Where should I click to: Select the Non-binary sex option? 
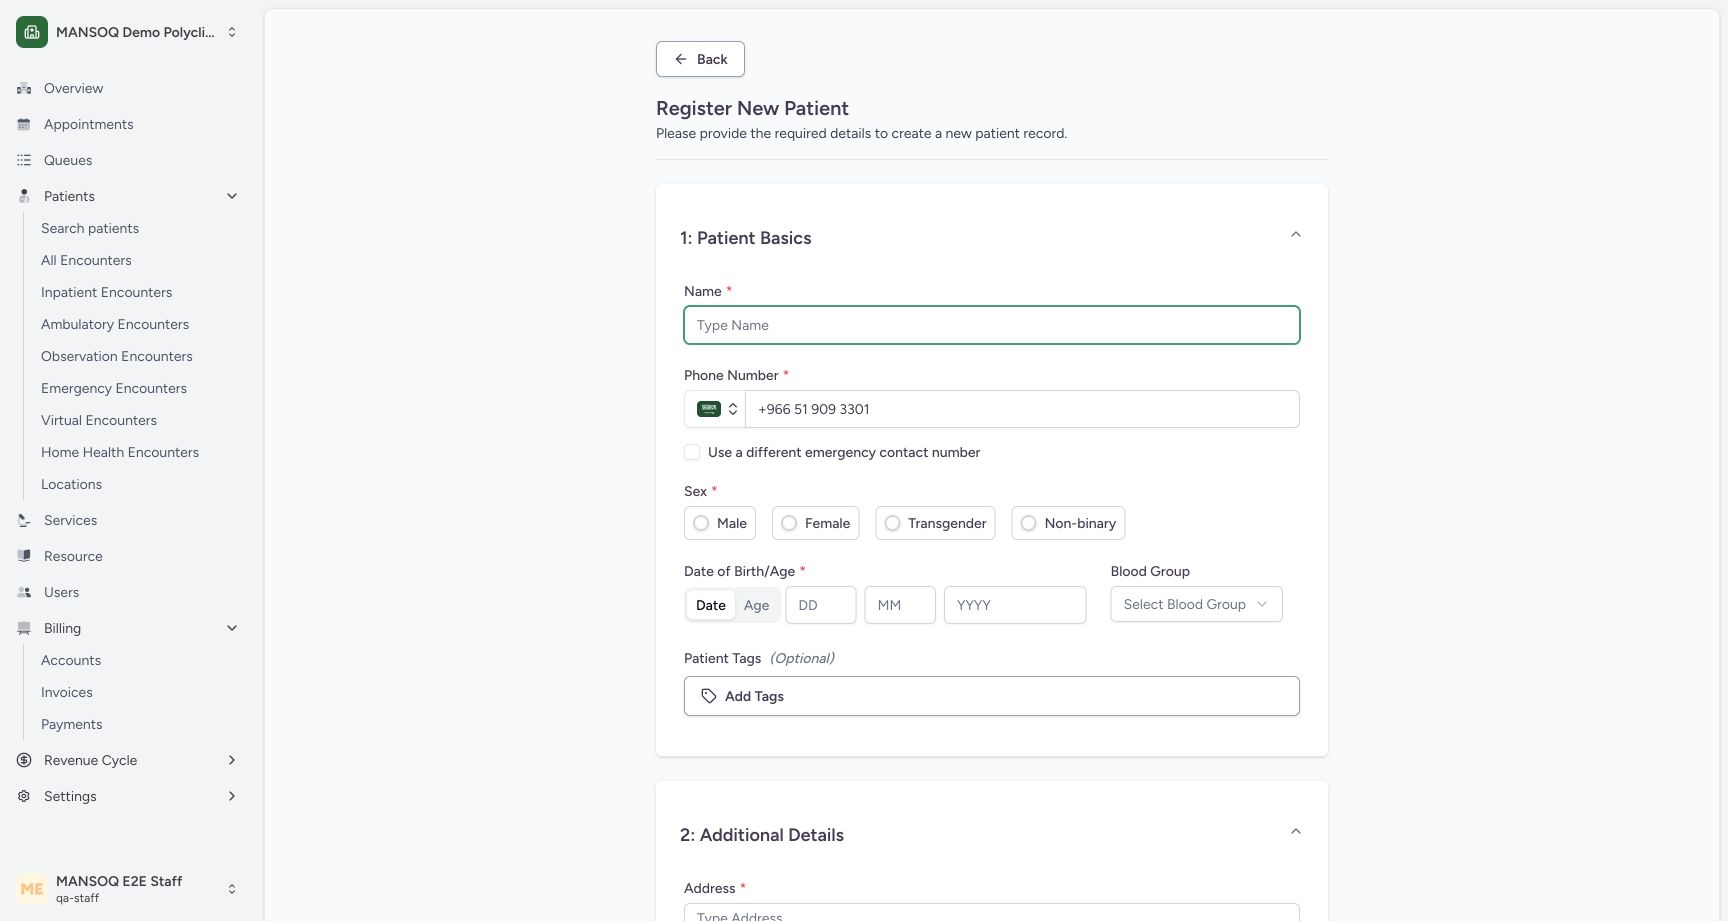point(1069,523)
